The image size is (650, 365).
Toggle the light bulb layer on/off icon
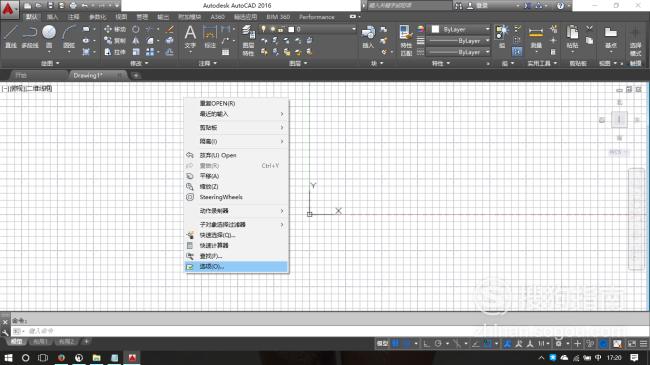coord(263,29)
